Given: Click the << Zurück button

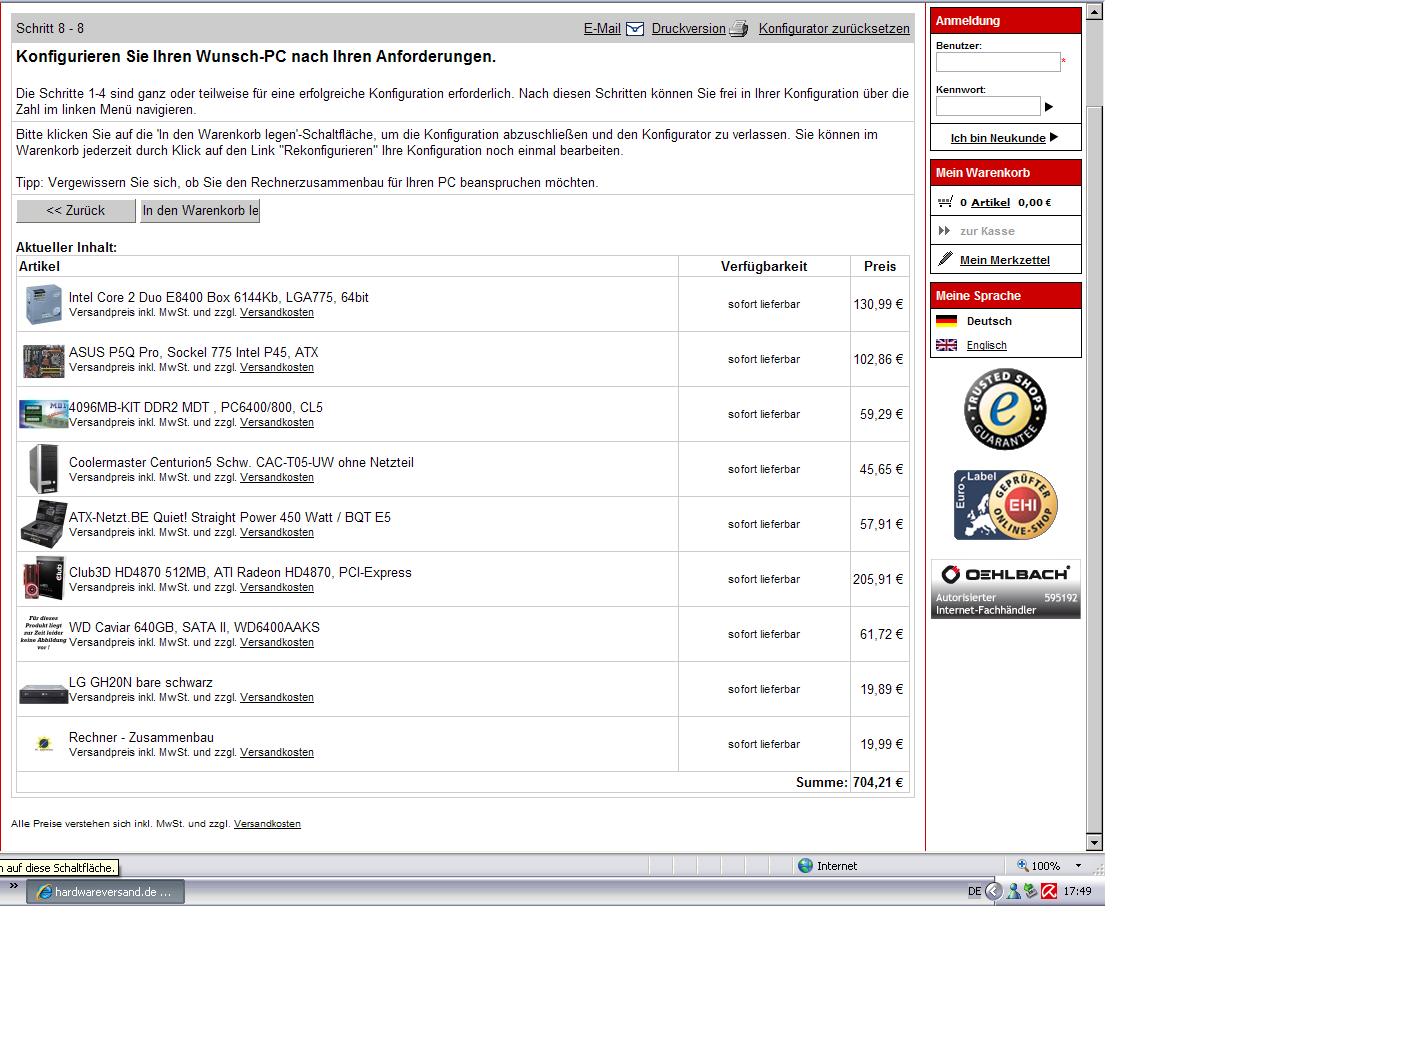Looking at the screenshot, I should click(76, 211).
